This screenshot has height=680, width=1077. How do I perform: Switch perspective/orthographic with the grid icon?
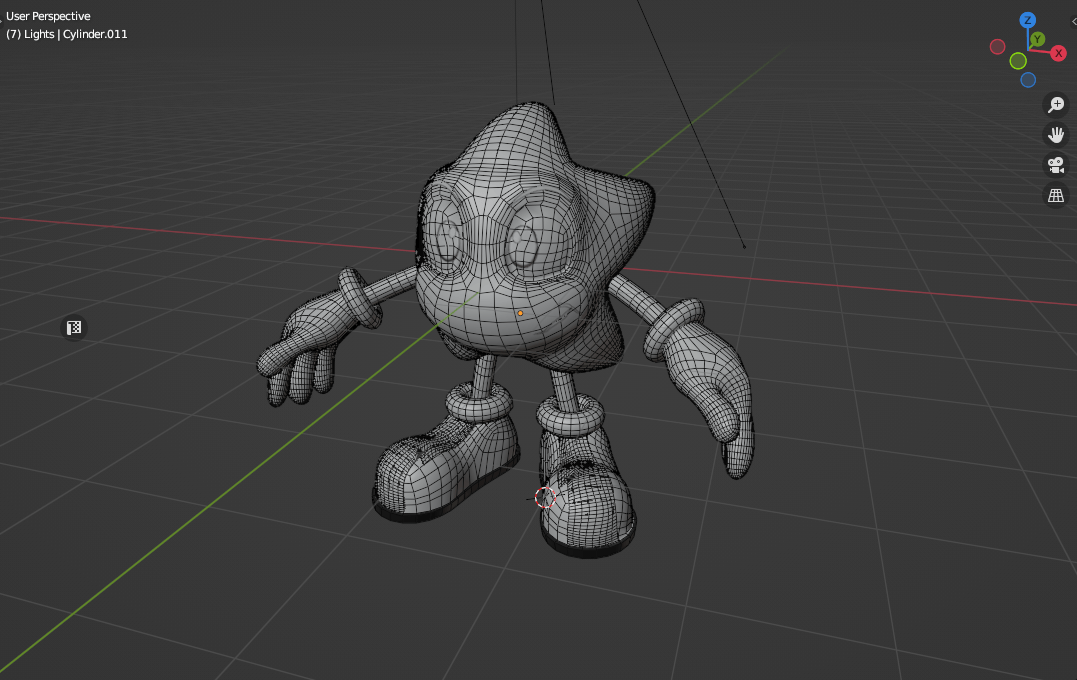[1056, 195]
